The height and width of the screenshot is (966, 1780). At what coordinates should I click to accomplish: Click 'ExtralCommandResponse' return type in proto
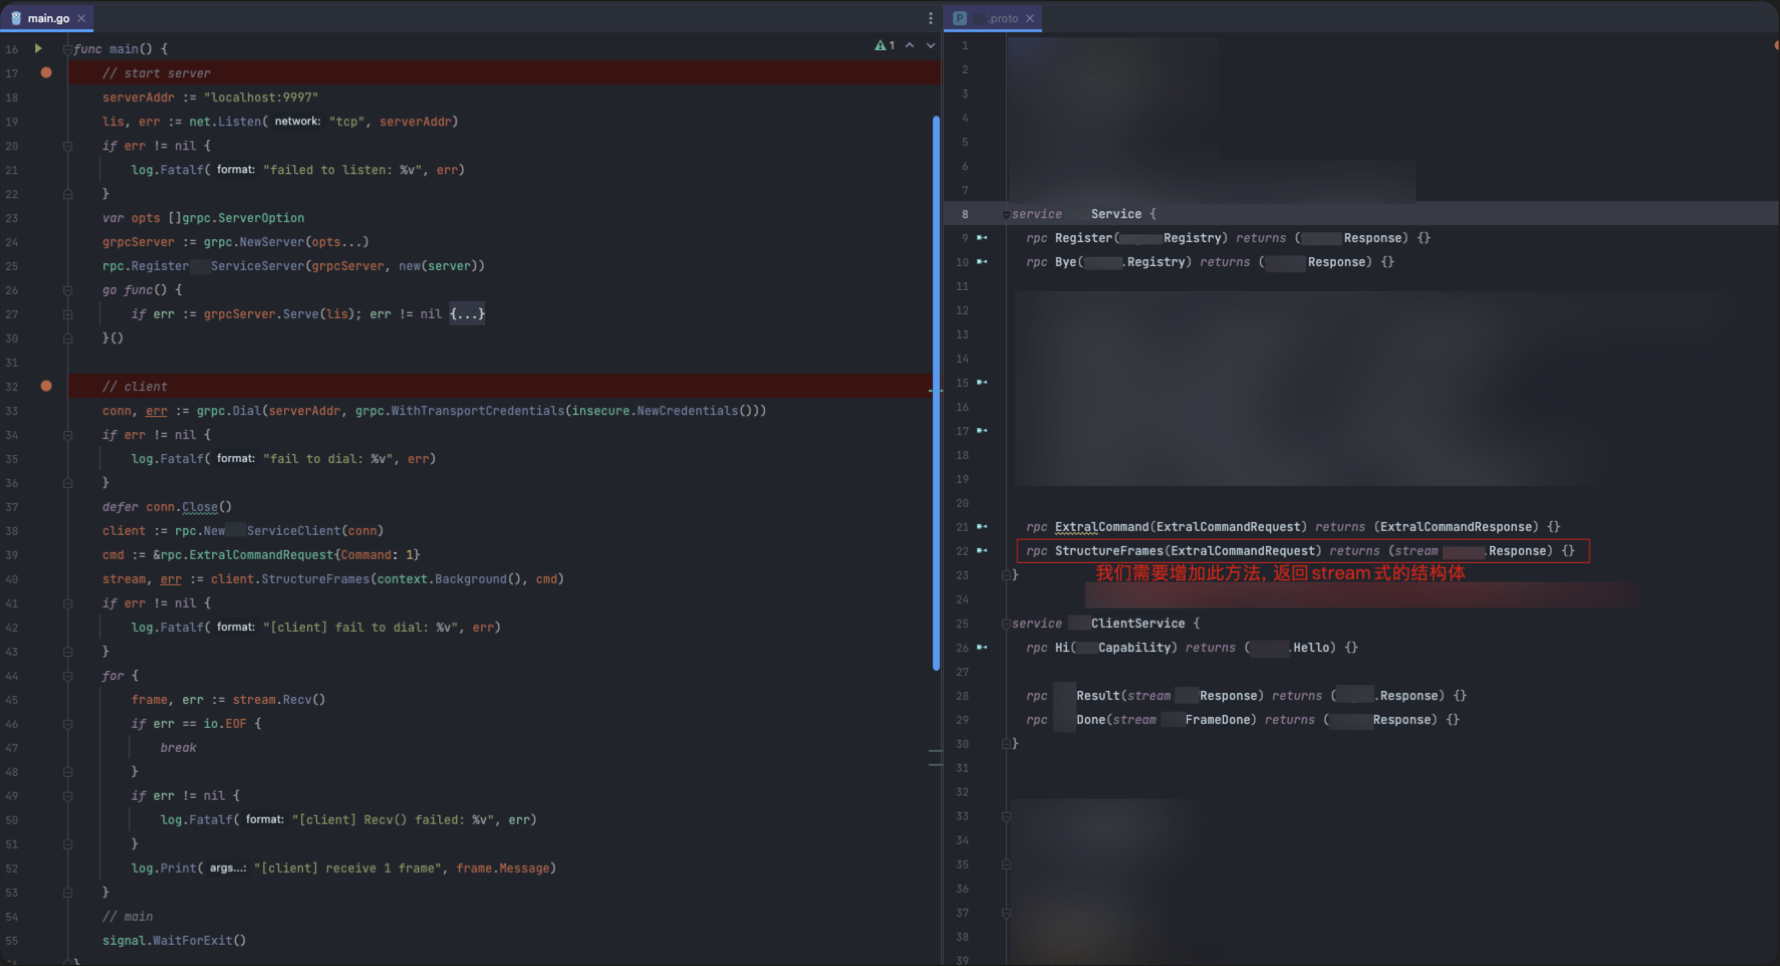(x=1457, y=527)
